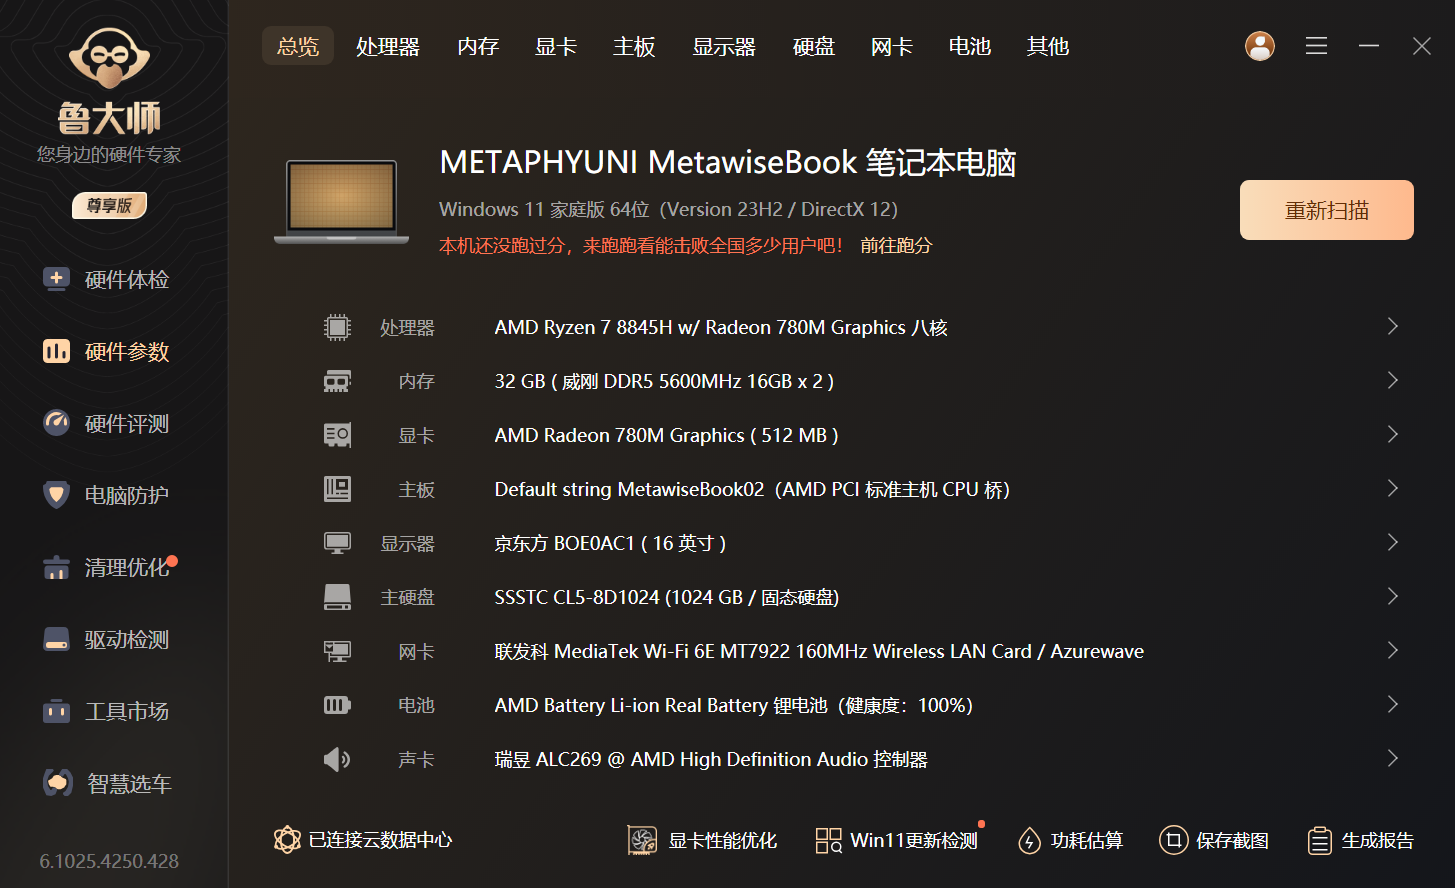Switch to the 显卡 tab
The image size is (1455, 888).
point(556,46)
